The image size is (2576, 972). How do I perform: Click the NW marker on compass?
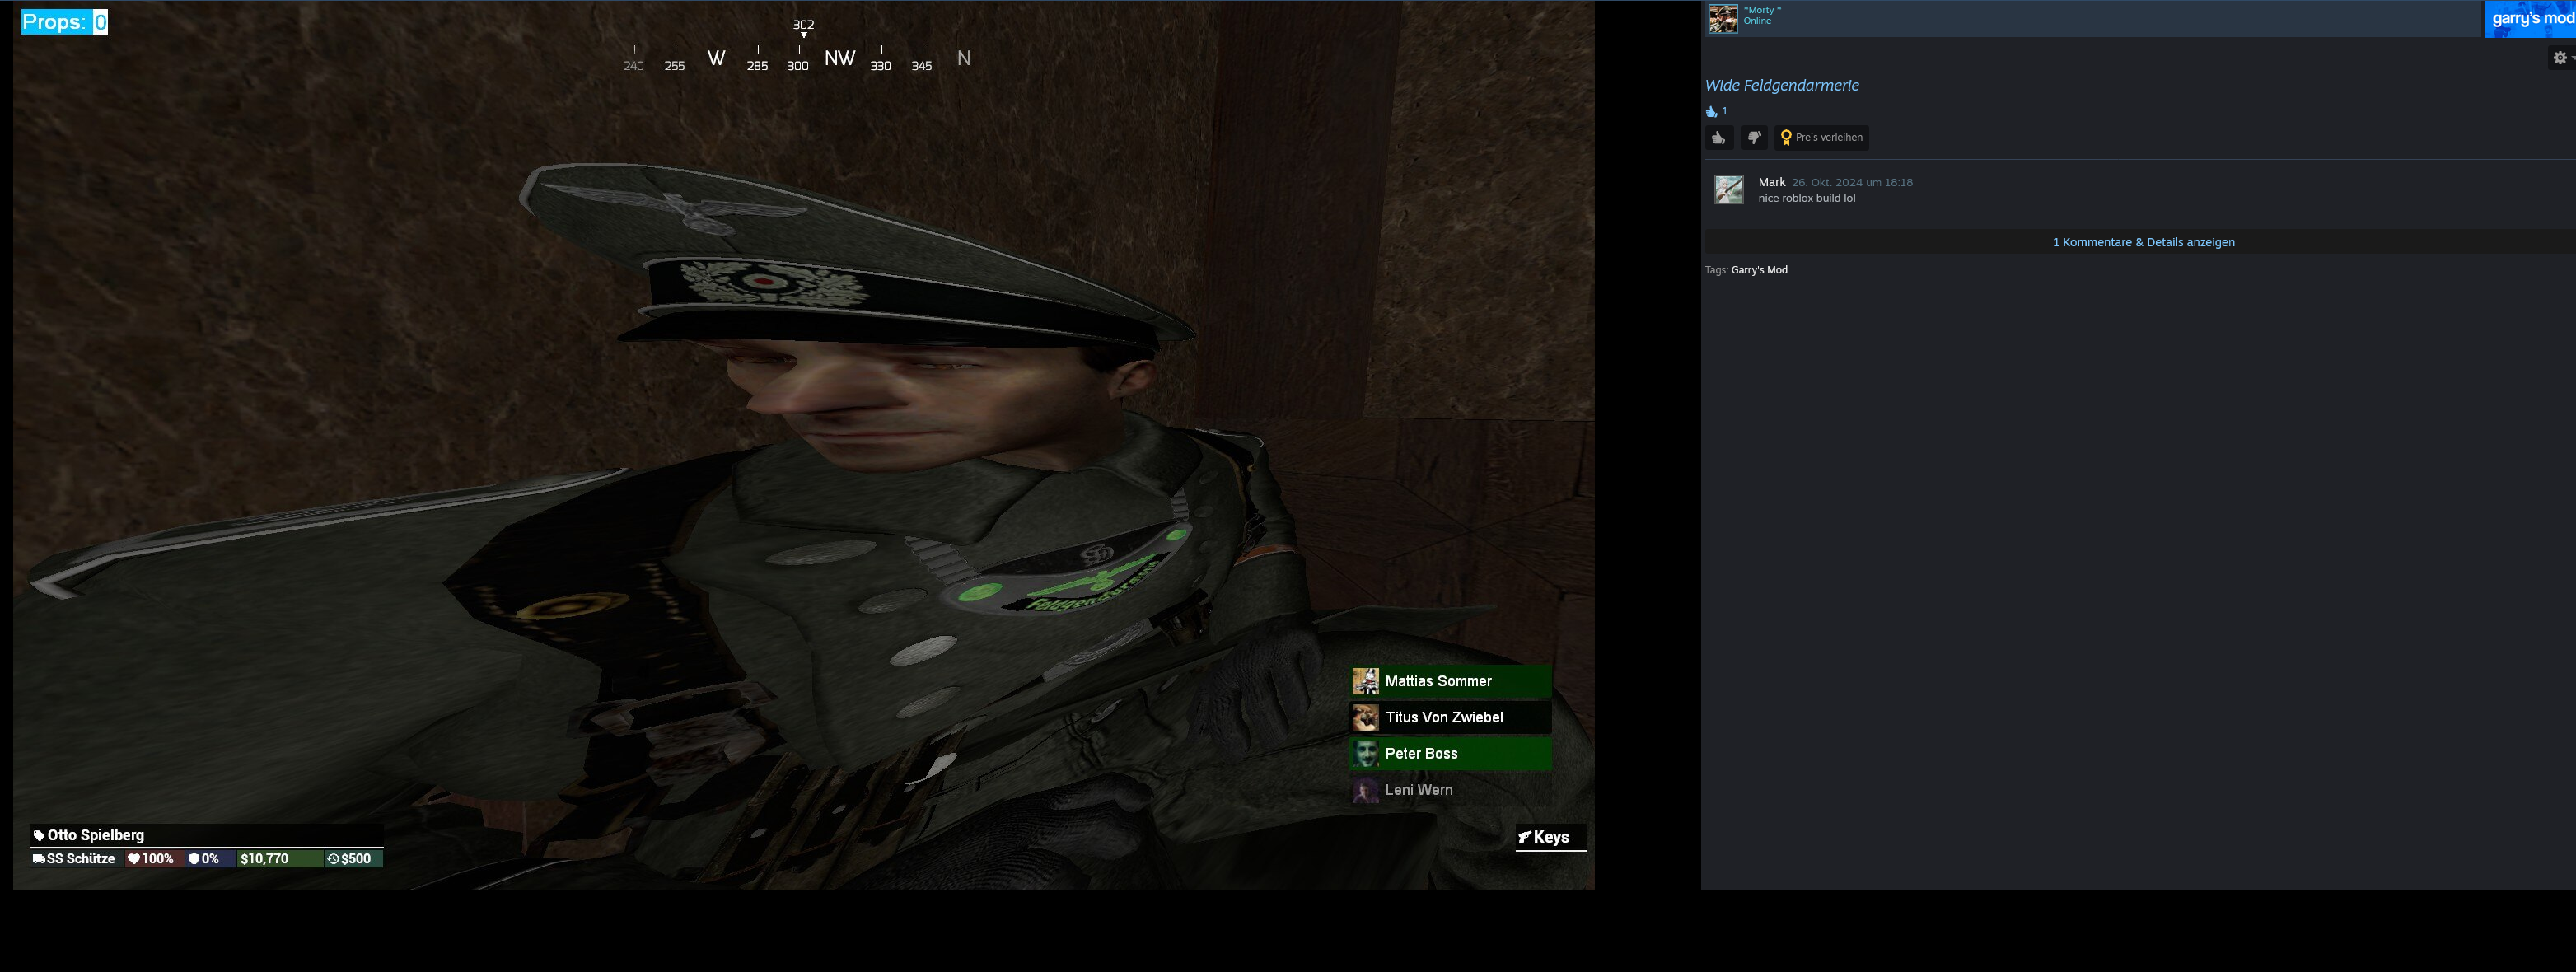(839, 58)
